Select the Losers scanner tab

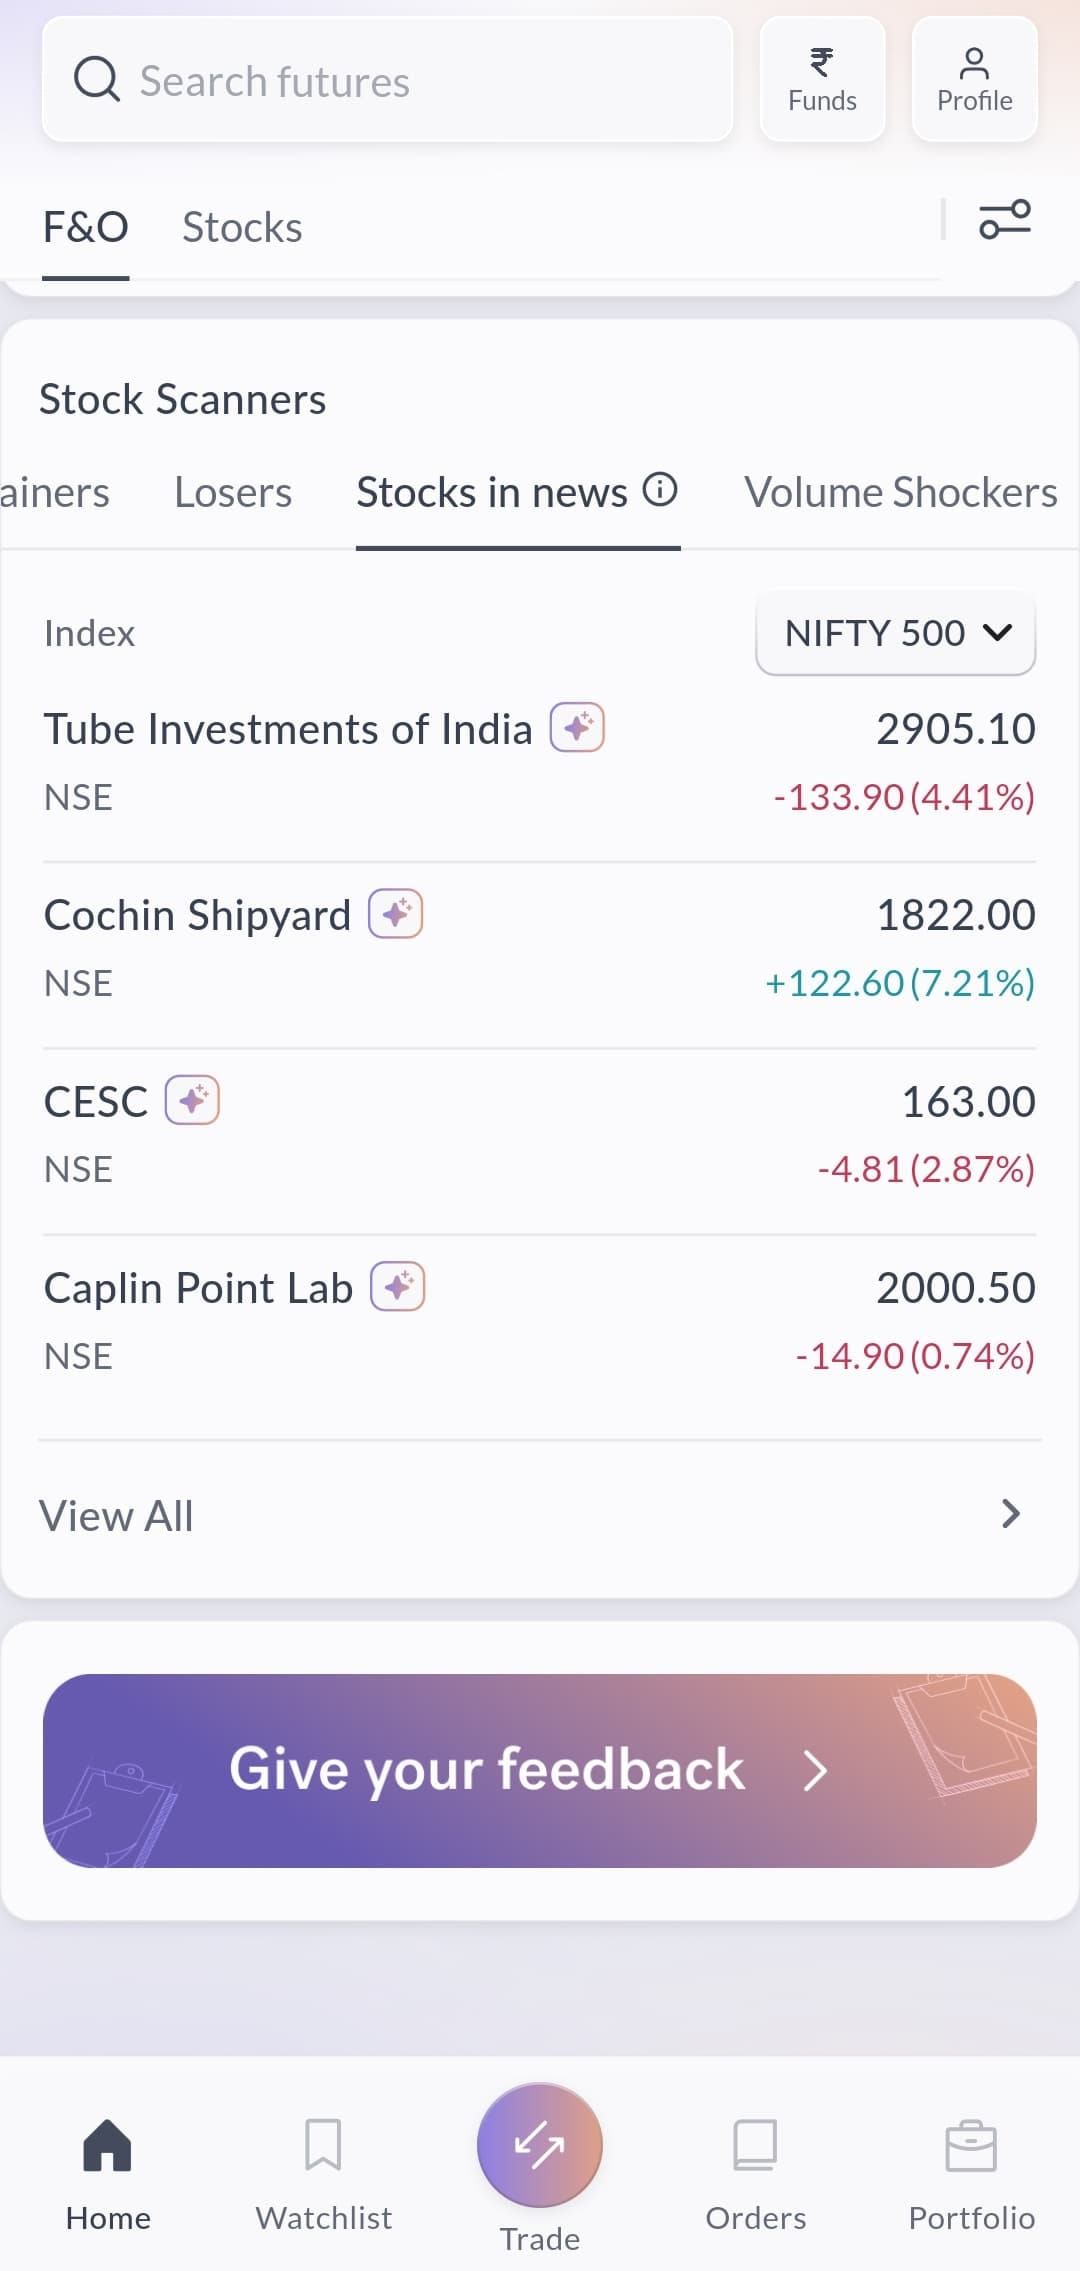coord(233,492)
